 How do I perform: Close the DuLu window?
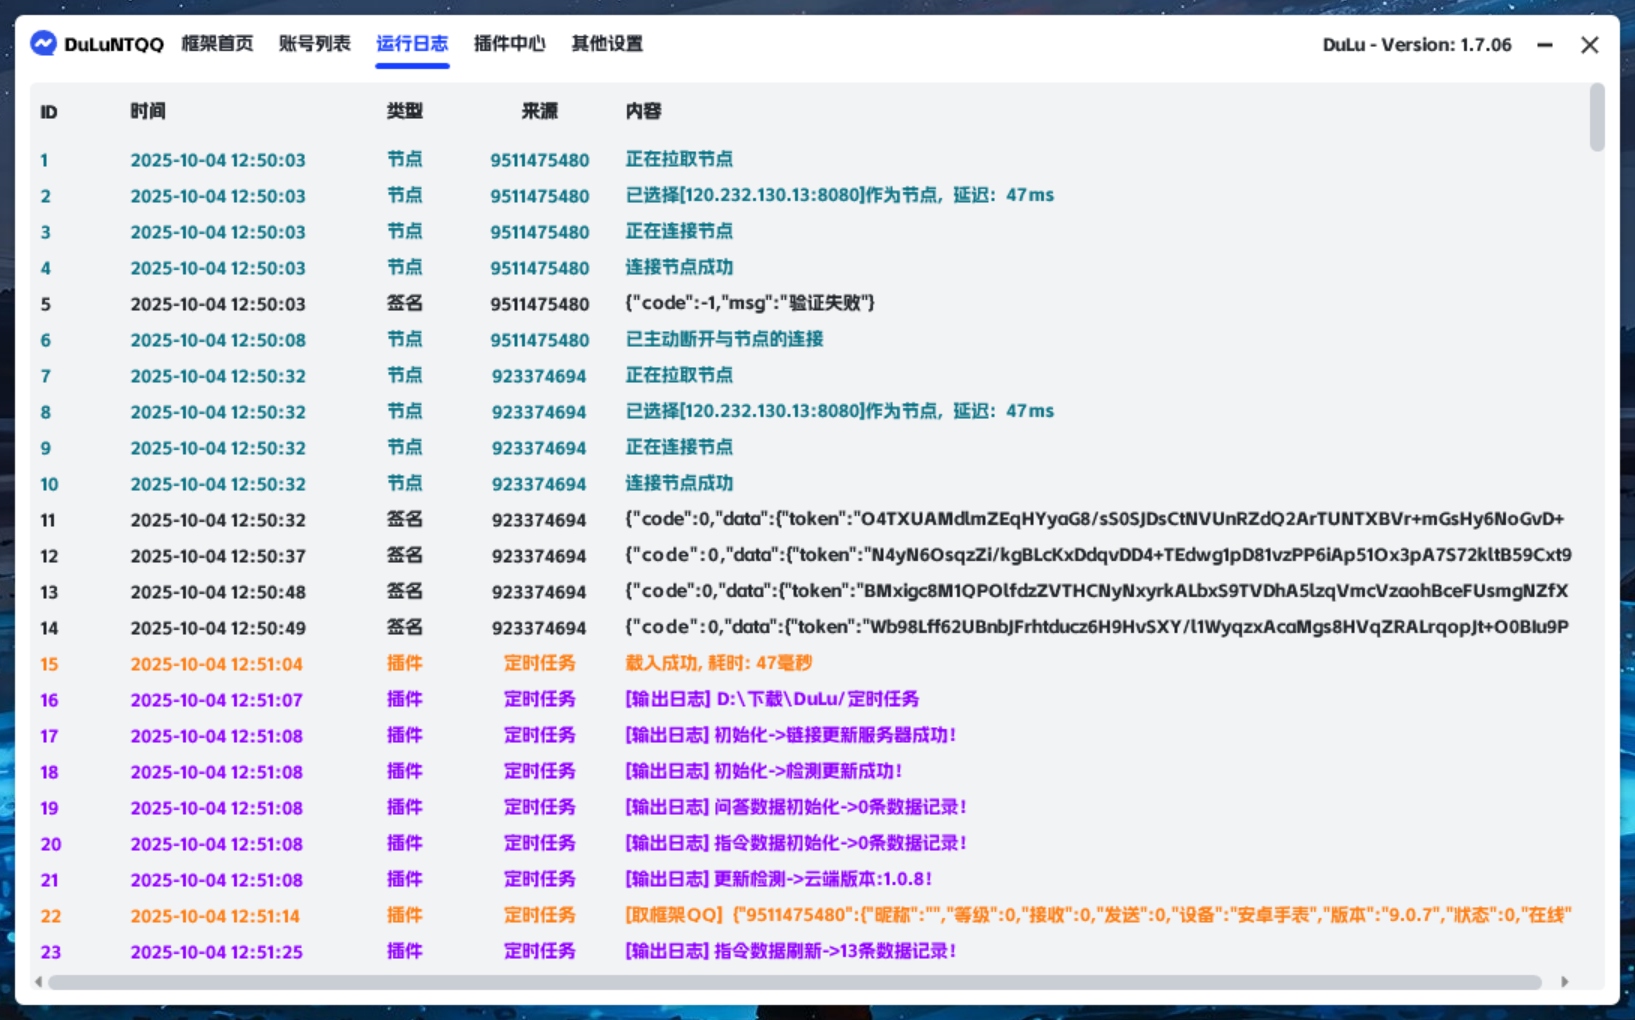(1589, 45)
